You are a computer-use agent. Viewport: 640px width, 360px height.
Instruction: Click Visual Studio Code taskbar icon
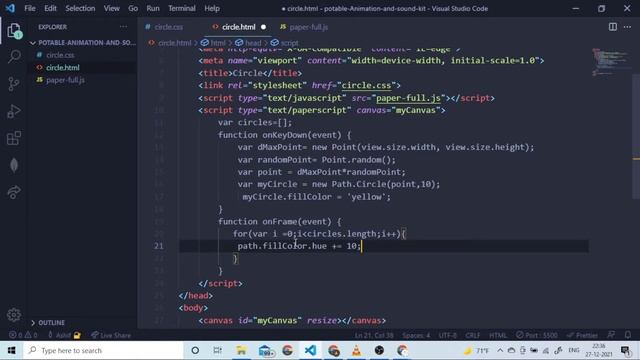pos(310,350)
